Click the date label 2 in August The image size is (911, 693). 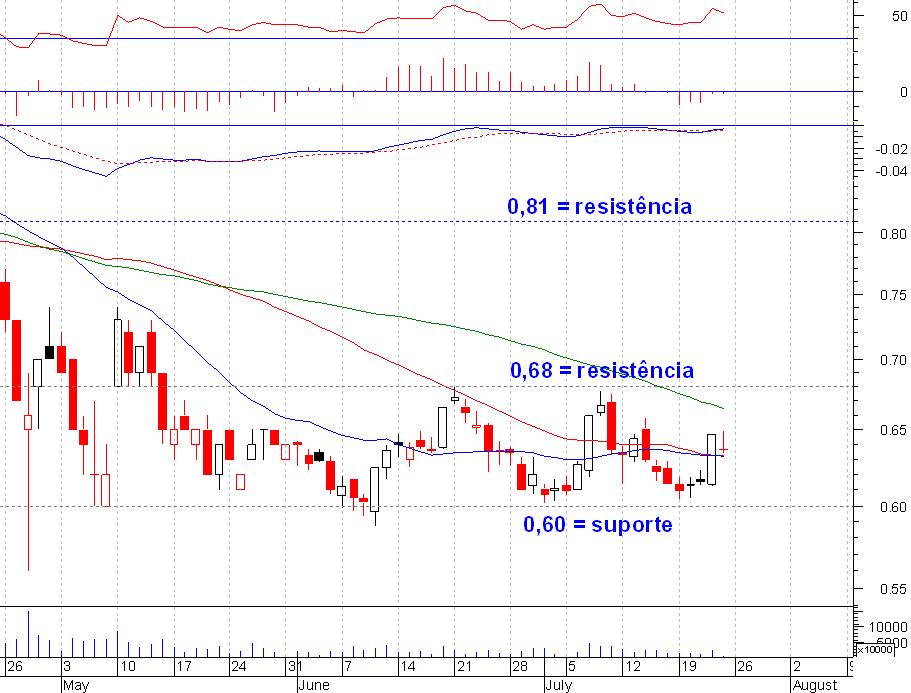(797, 666)
